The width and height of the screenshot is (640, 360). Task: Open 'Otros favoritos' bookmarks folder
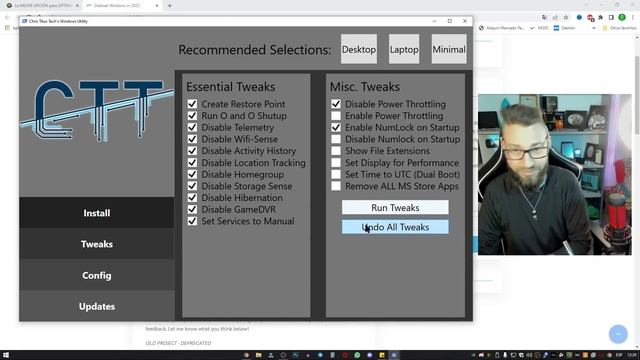(619, 28)
